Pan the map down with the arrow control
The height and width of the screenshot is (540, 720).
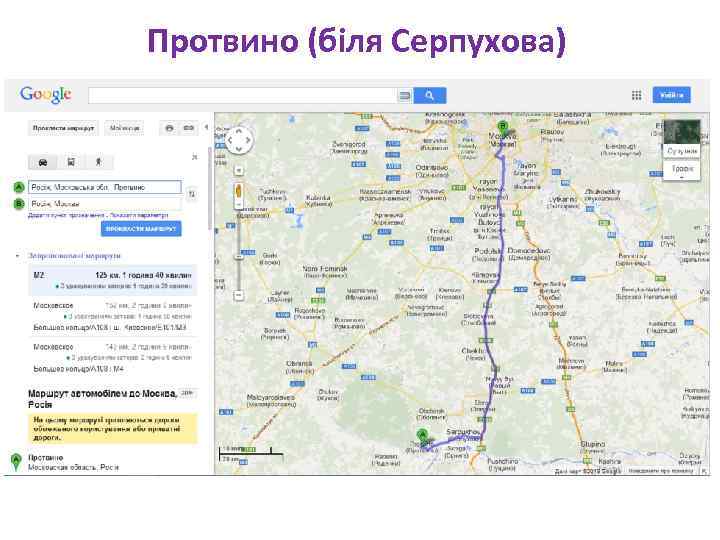239,149
